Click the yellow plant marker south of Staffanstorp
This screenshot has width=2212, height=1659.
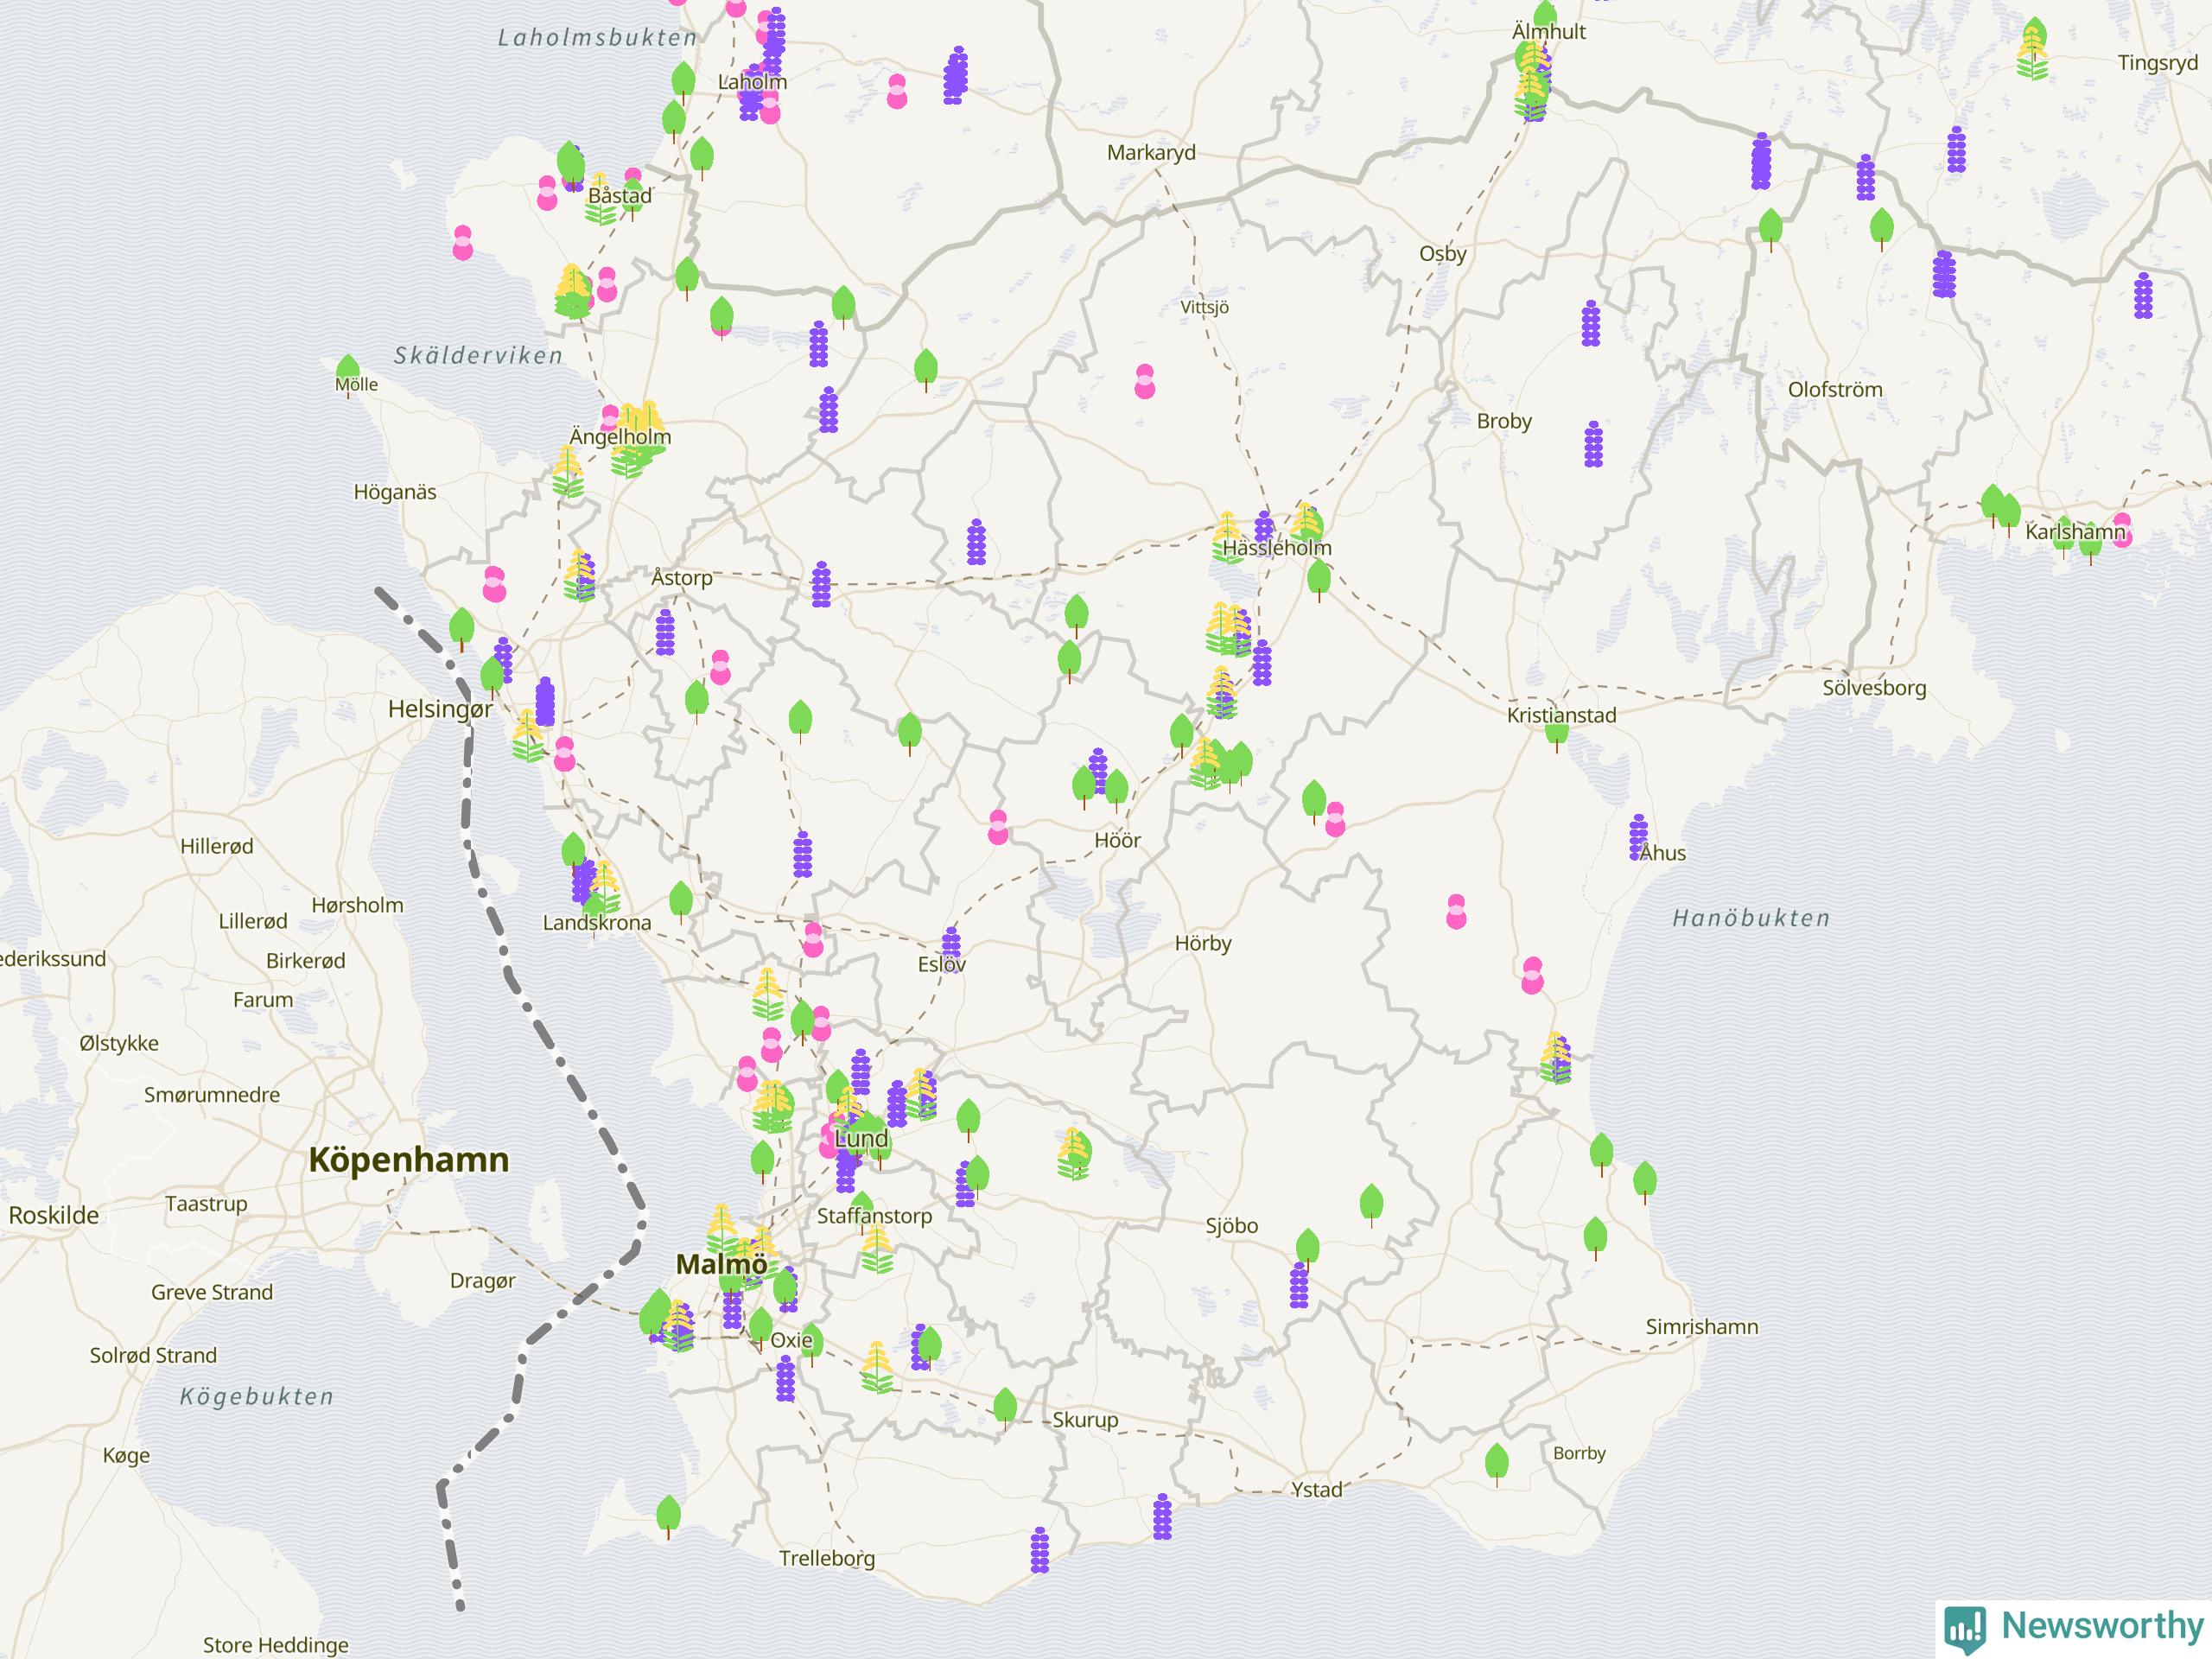[877, 1249]
